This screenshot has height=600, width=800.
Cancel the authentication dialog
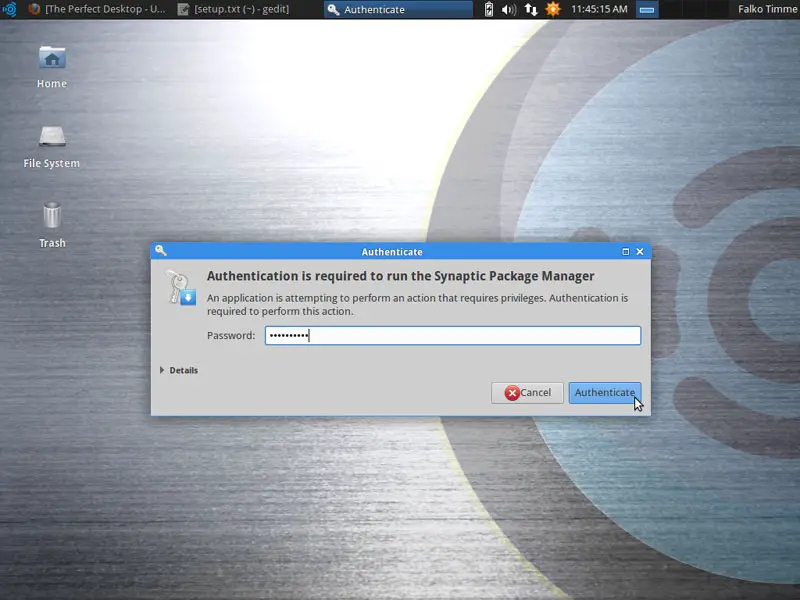pos(527,392)
